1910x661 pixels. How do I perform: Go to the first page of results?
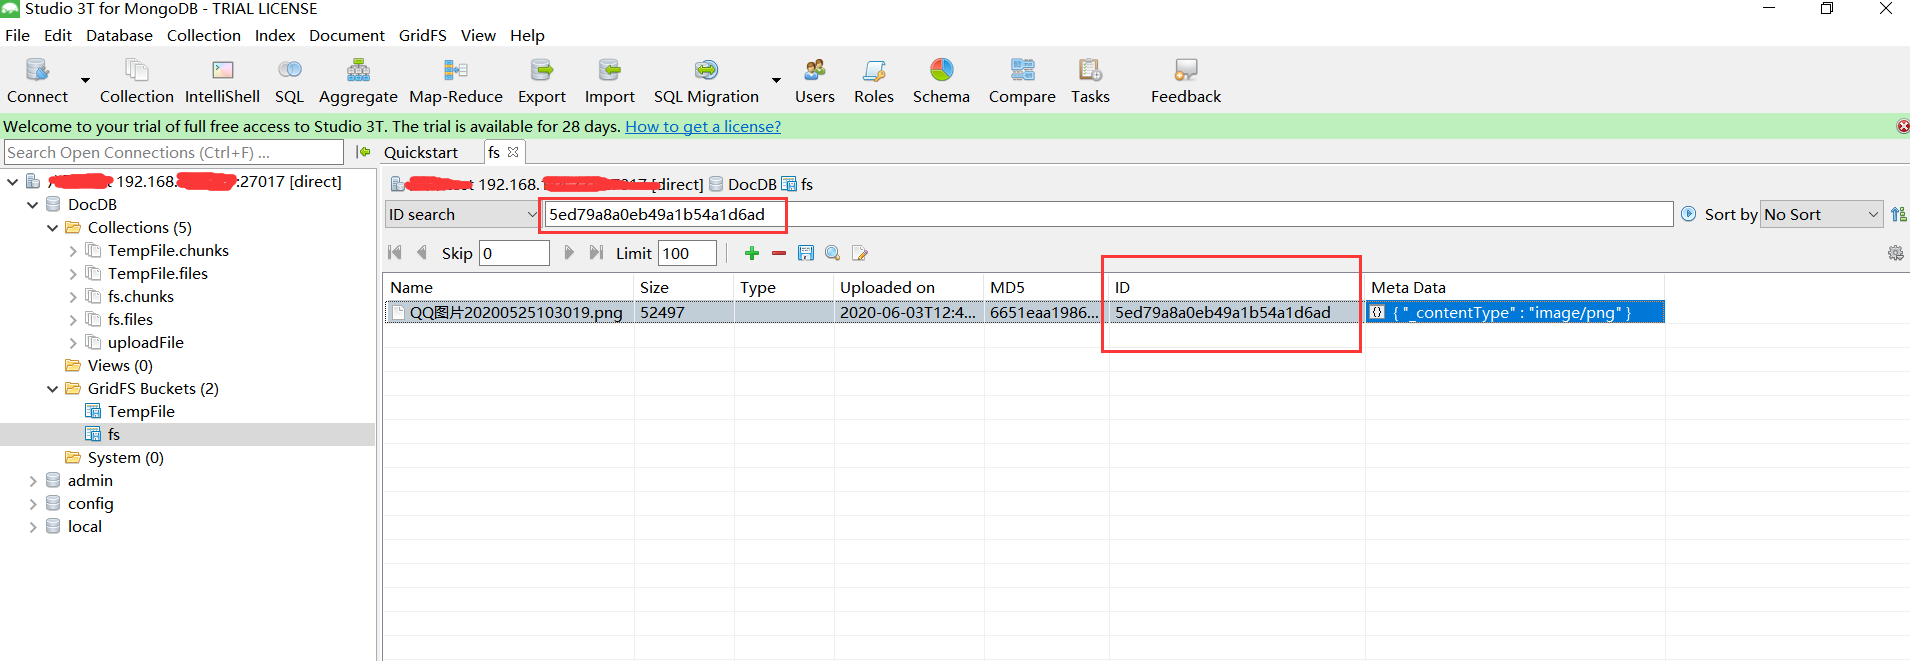pos(395,253)
